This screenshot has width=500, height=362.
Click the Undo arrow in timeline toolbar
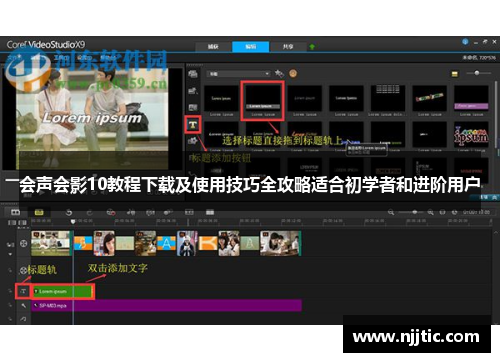(69, 212)
